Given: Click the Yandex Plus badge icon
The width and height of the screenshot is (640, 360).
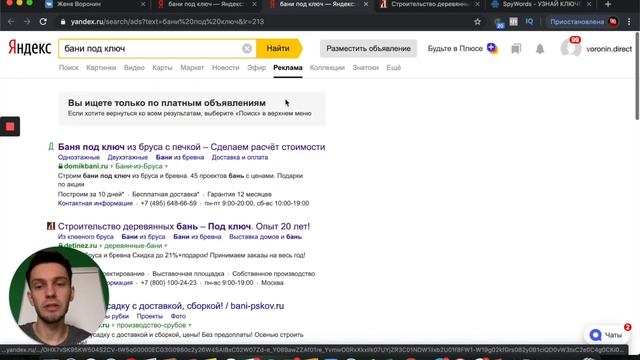Looking at the screenshot, I should 492,48.
